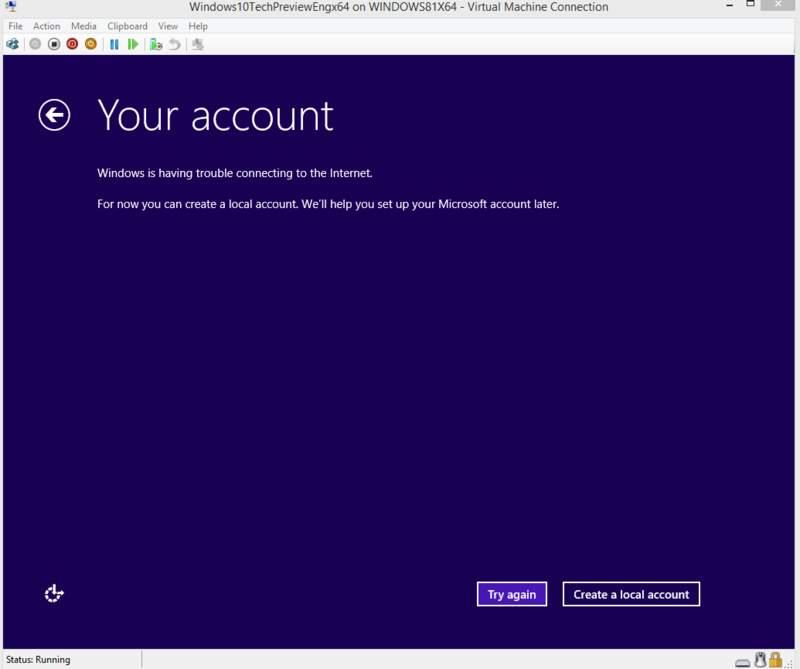Reset the VM with the green play icon
The width and height of the screenshot is (800, 669).
point(133,44)
